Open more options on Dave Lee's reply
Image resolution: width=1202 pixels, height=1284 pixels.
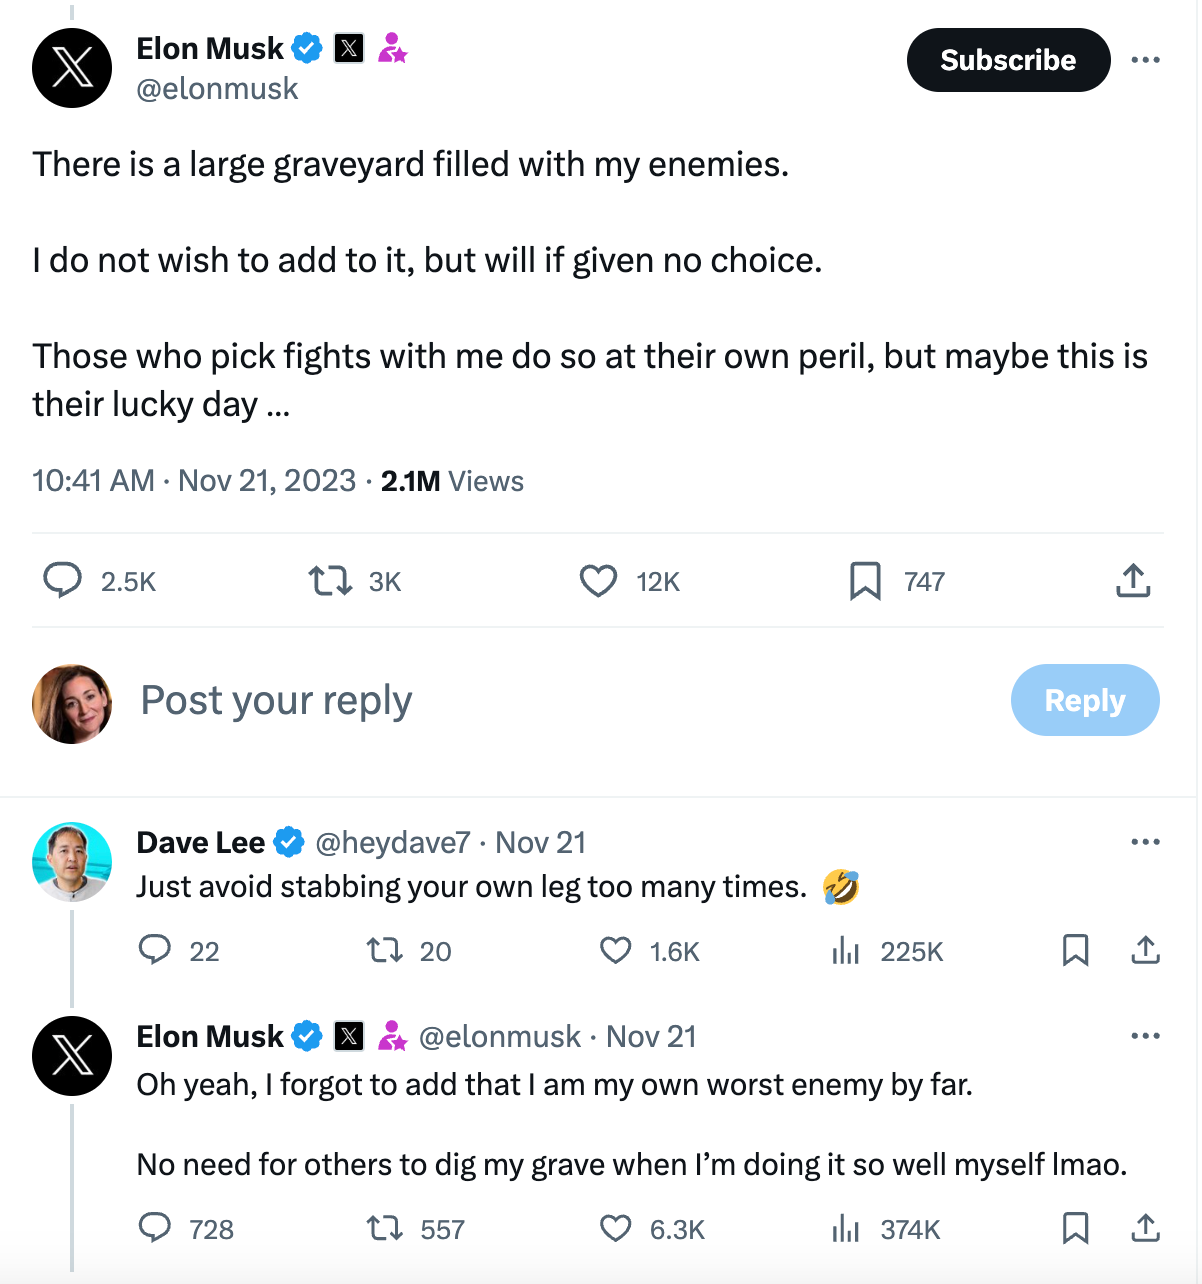click(1145, 842)
